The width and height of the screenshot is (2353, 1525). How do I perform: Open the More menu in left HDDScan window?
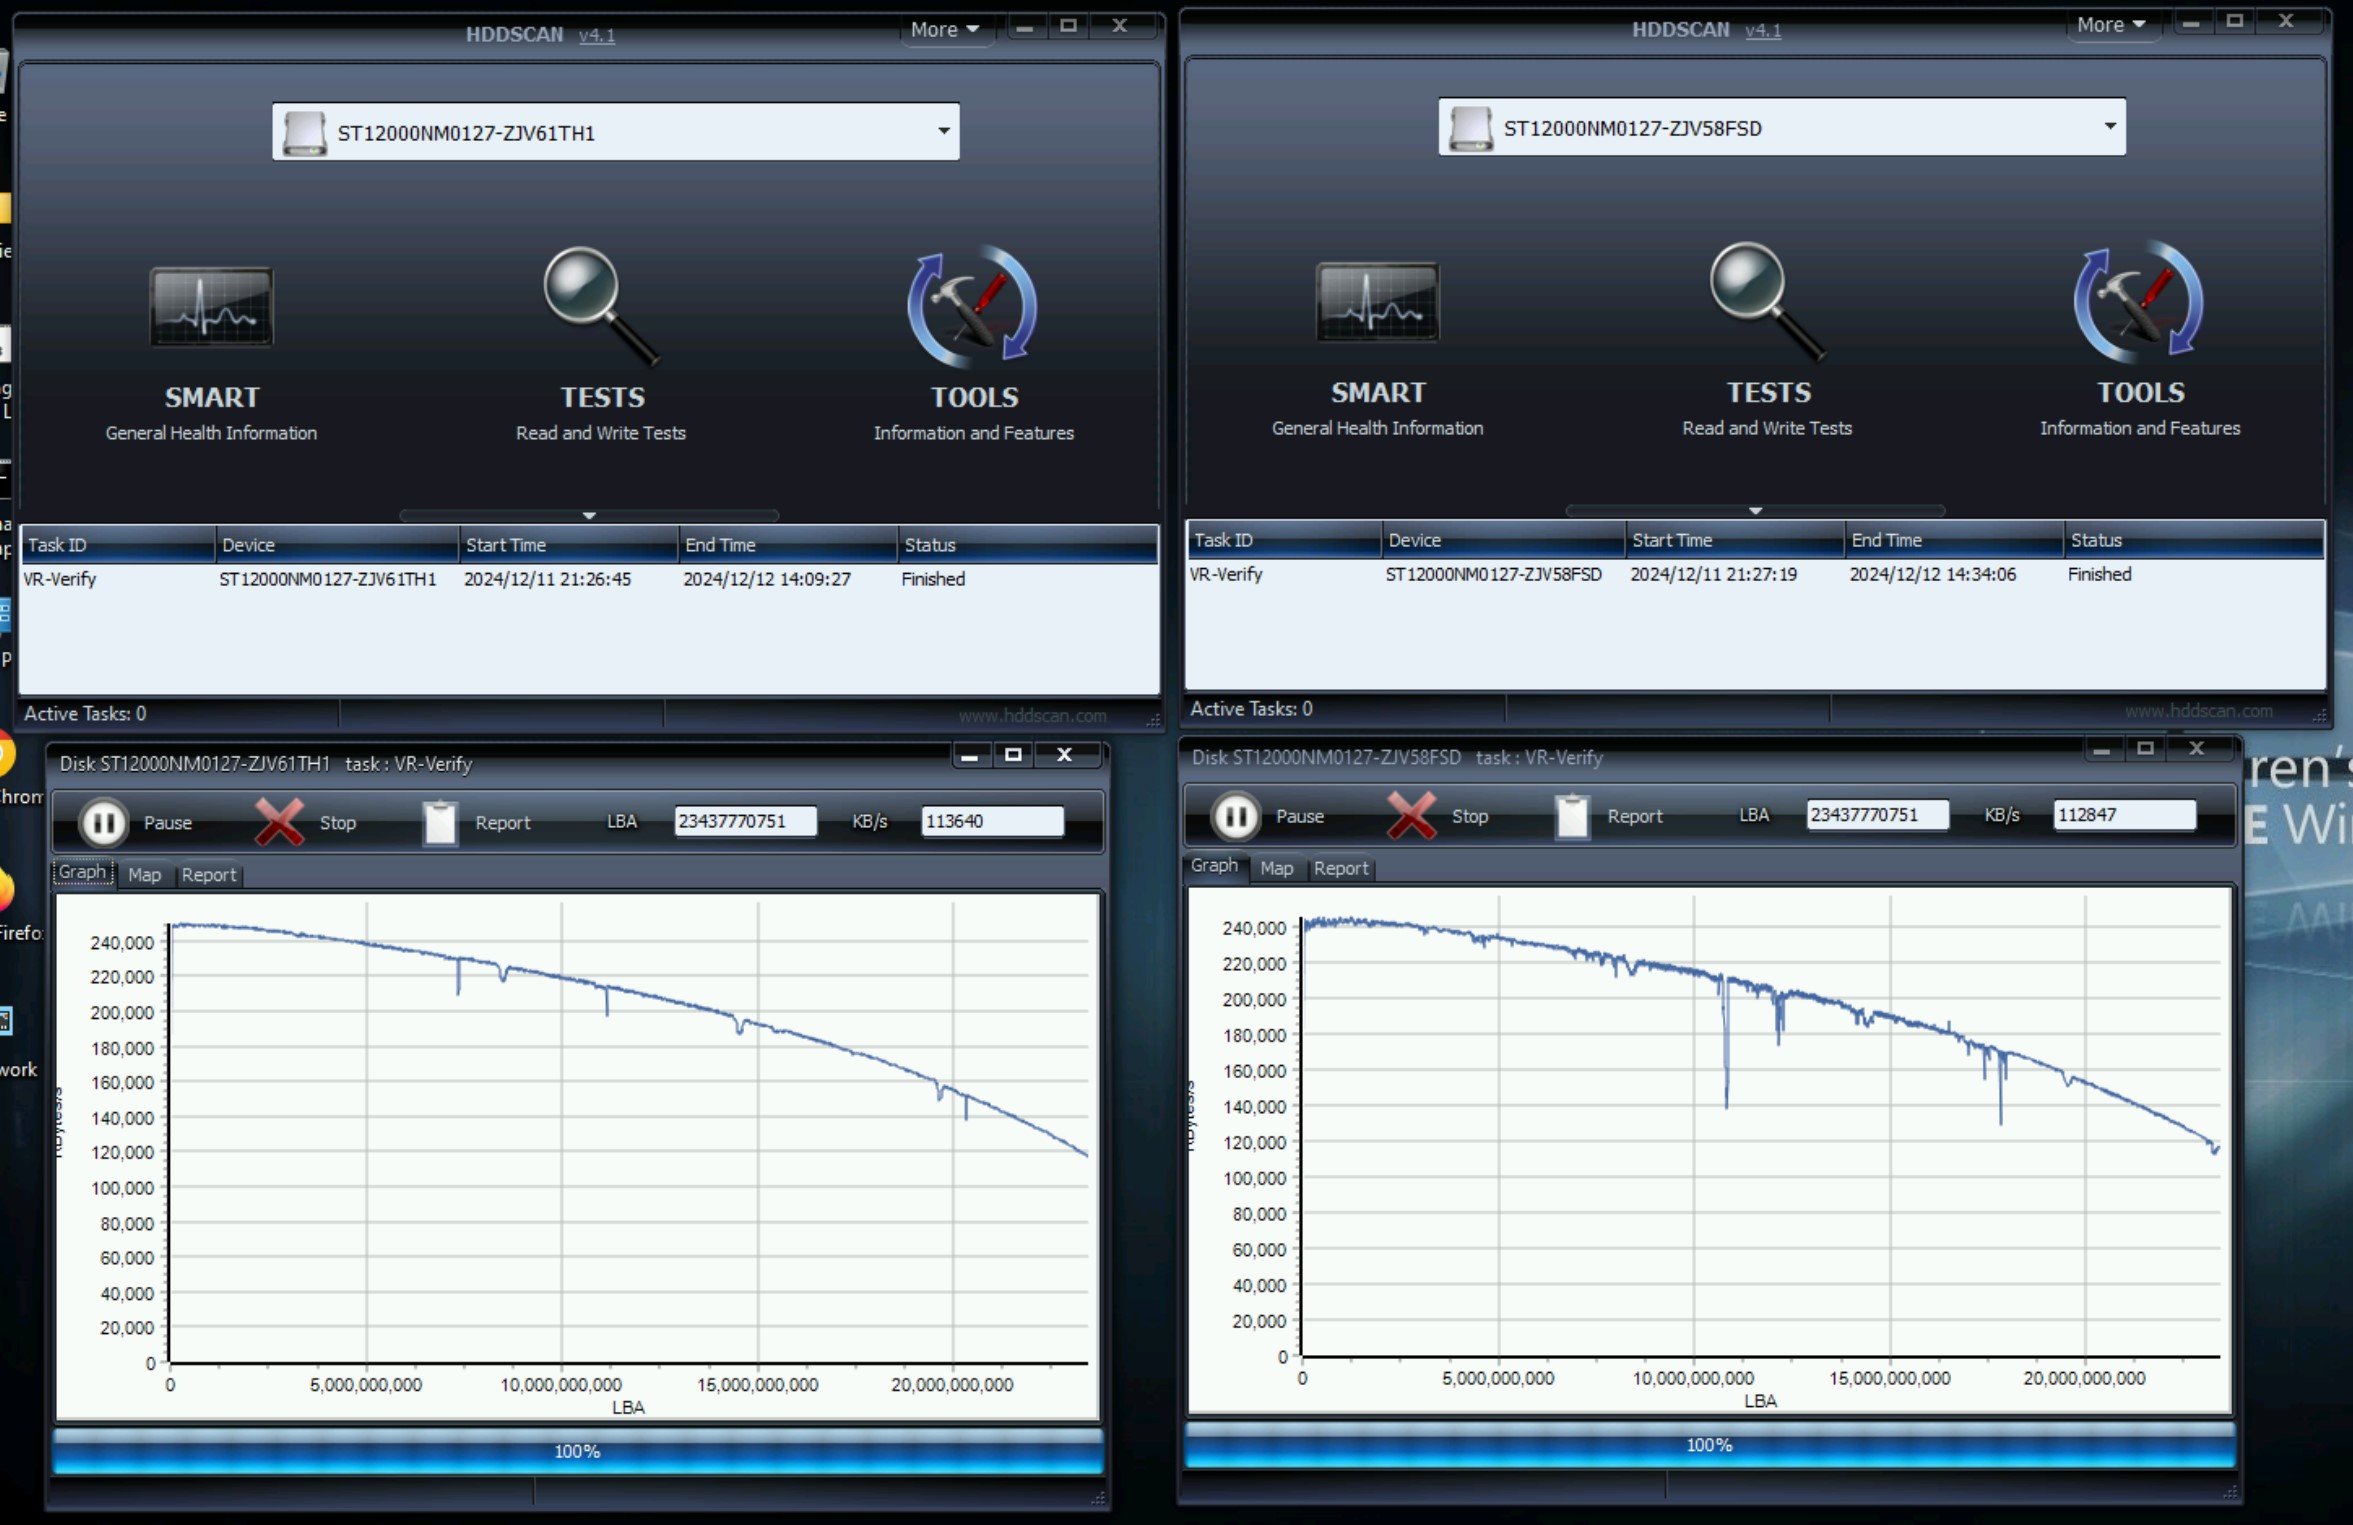pos(944,29)
